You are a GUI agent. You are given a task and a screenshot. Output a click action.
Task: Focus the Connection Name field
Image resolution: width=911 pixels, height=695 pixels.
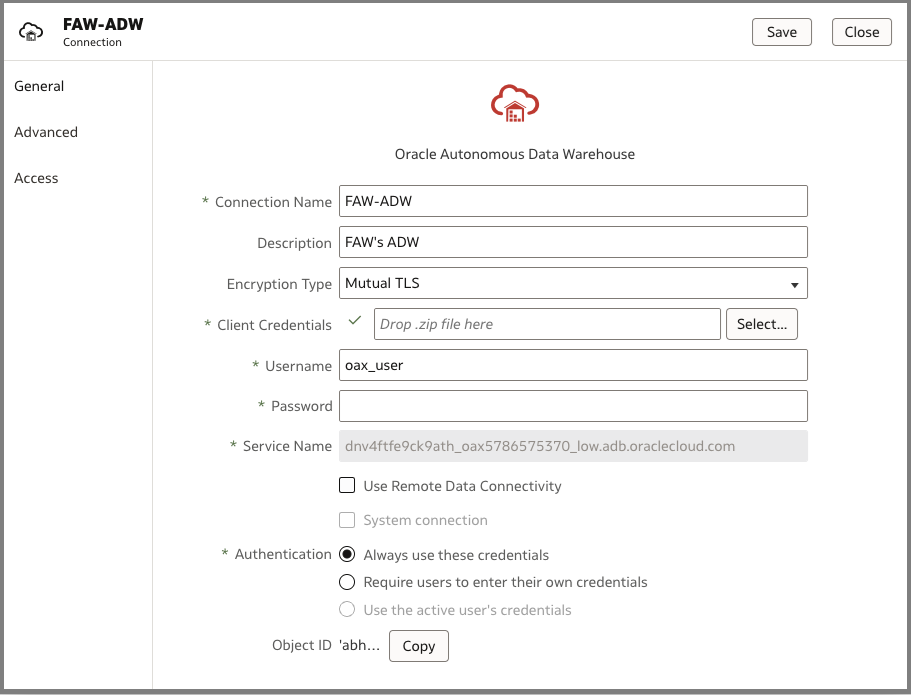pos(573,201)
